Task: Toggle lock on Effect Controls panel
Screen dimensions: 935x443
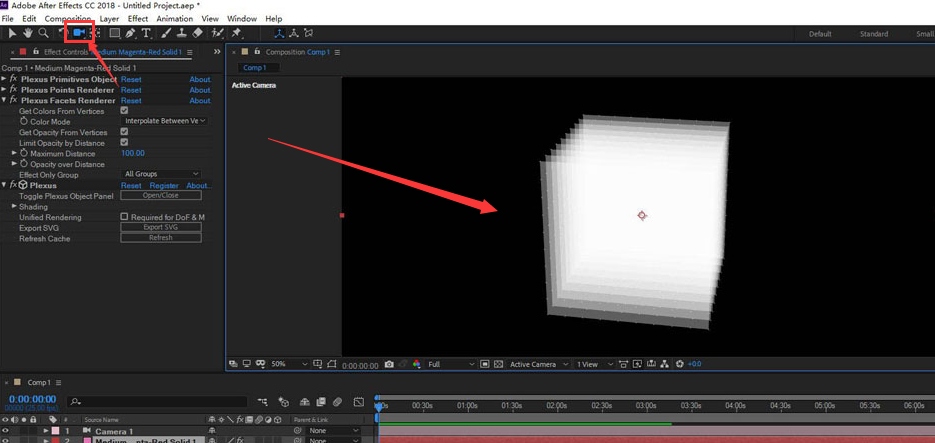Action: coord(36,52)
